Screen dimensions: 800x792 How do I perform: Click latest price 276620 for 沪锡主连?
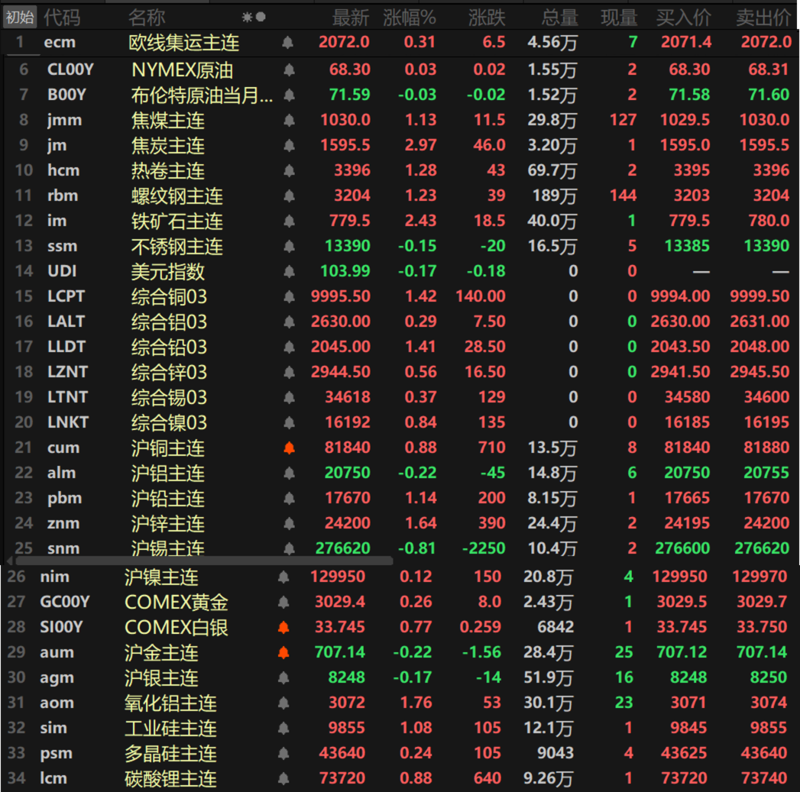(342, 548)
